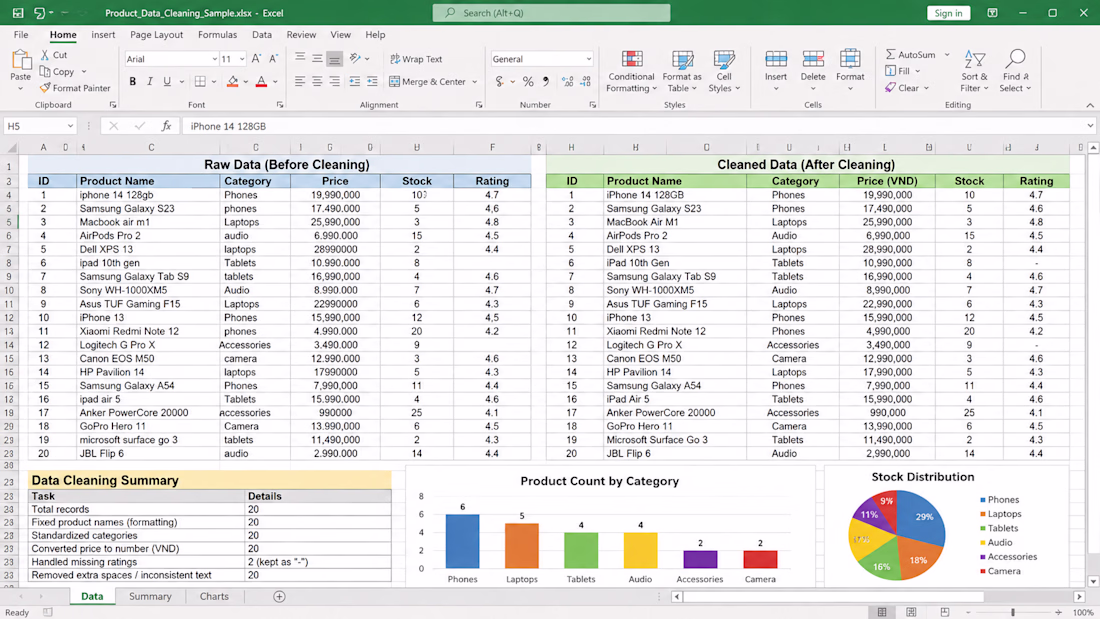Click the Search box in title bar

click(551, 13)
